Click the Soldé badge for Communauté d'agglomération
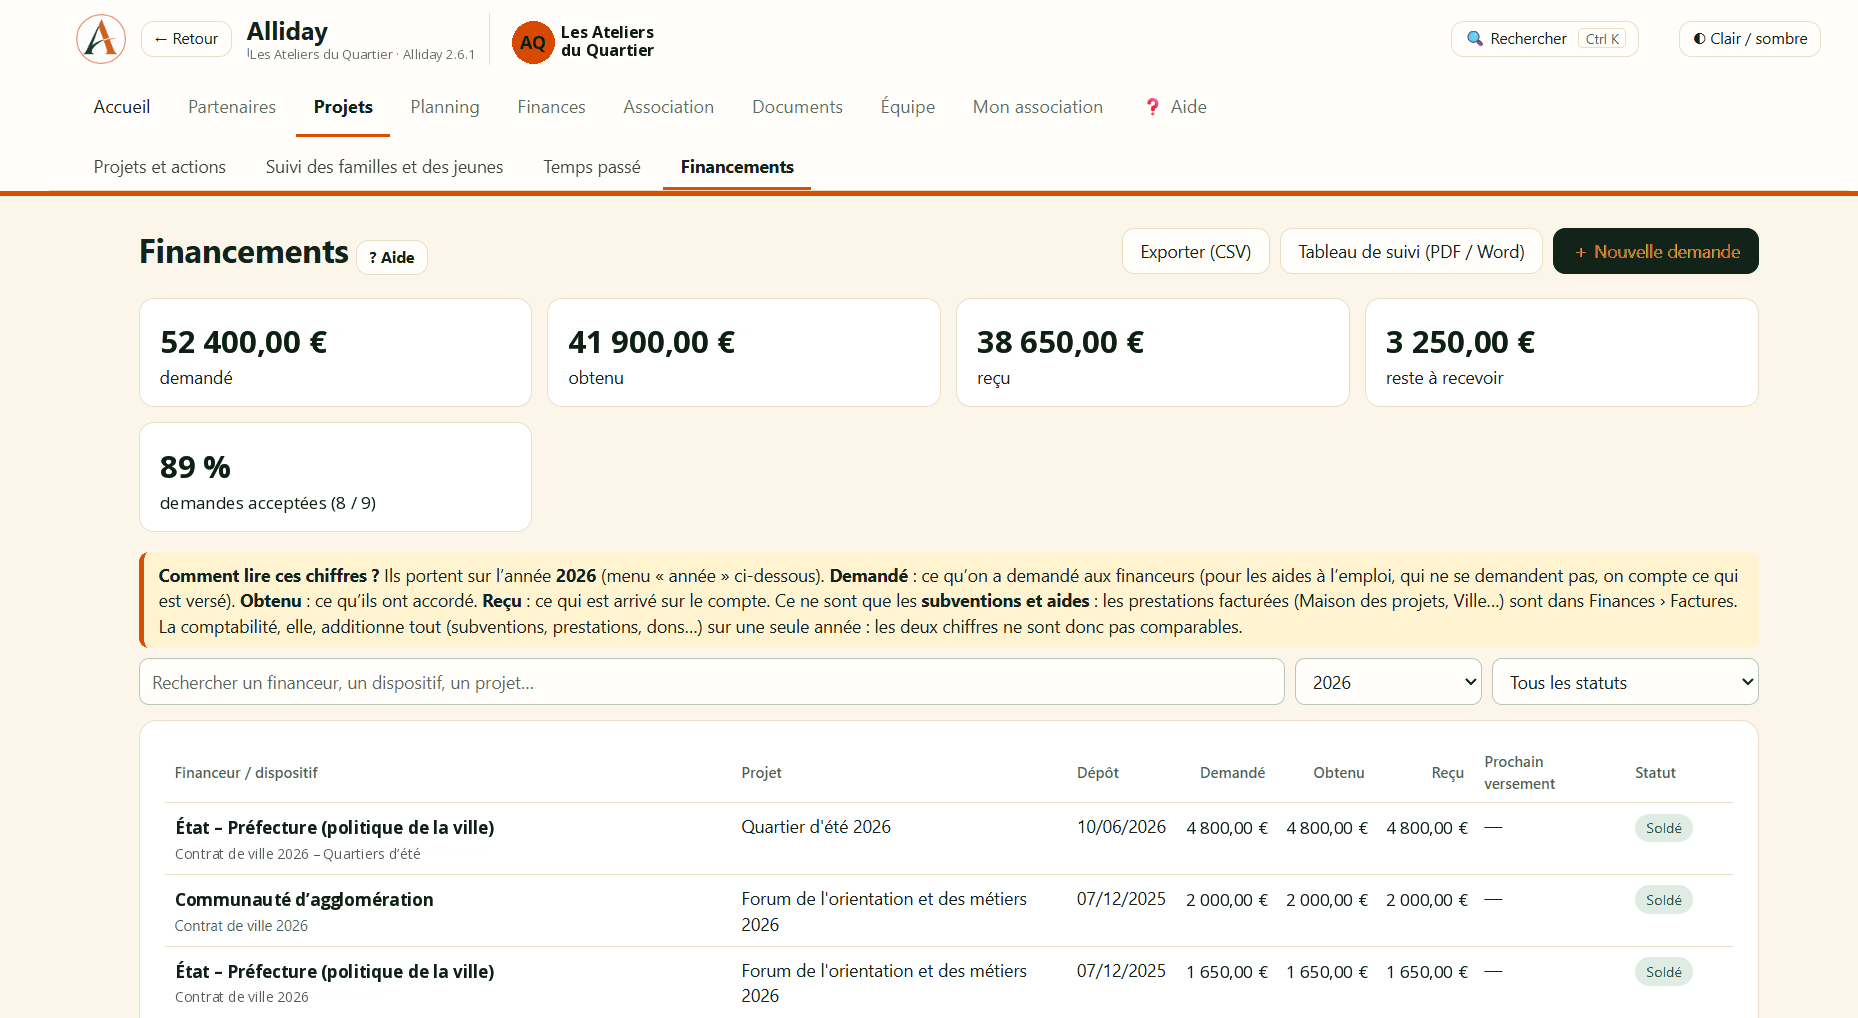 click(1664, 900)
